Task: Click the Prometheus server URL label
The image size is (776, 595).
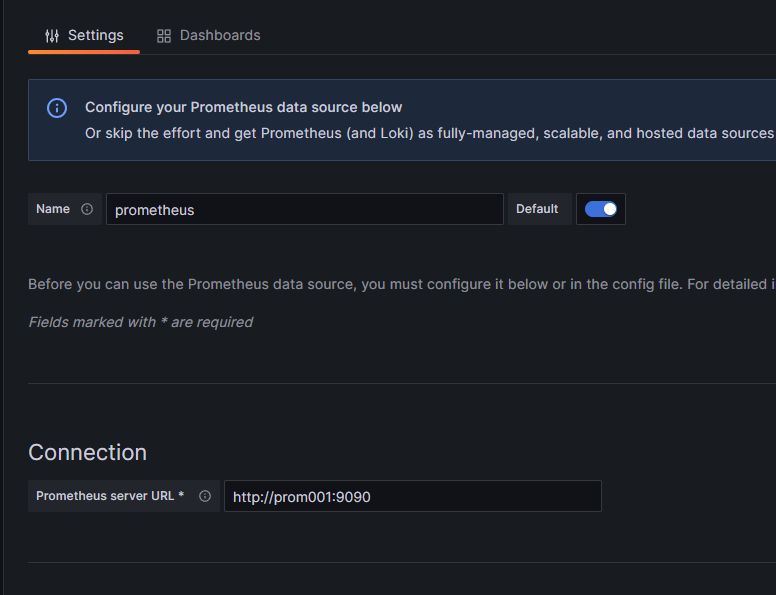Action: [x=105, y=496]
